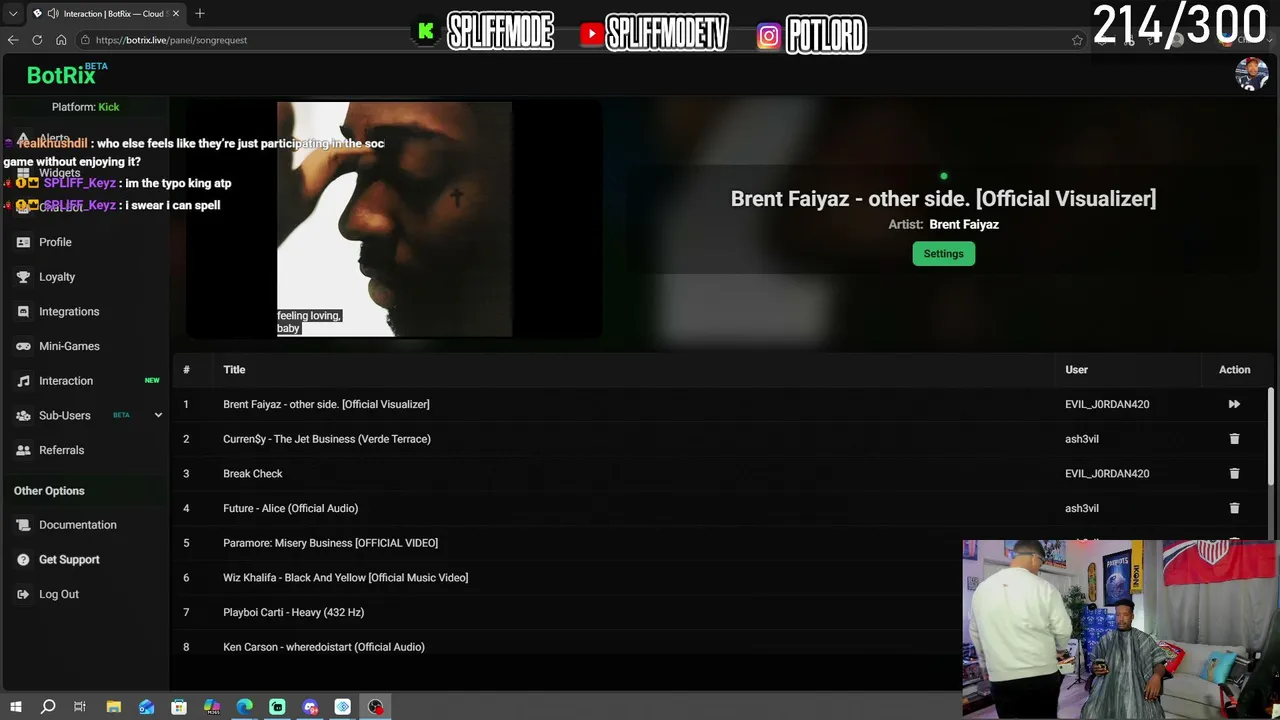Navigate to Integrations page
Image resolution: width=1280 pixels, height=720 pixels.
[69, 311]
